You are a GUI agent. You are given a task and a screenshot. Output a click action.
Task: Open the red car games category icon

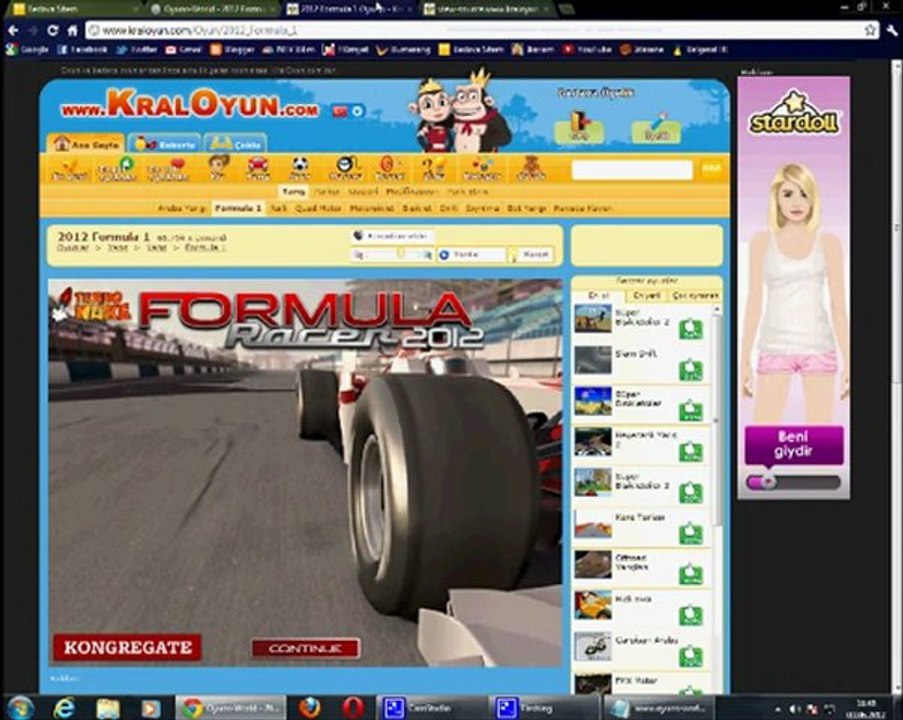pos(257,169)
